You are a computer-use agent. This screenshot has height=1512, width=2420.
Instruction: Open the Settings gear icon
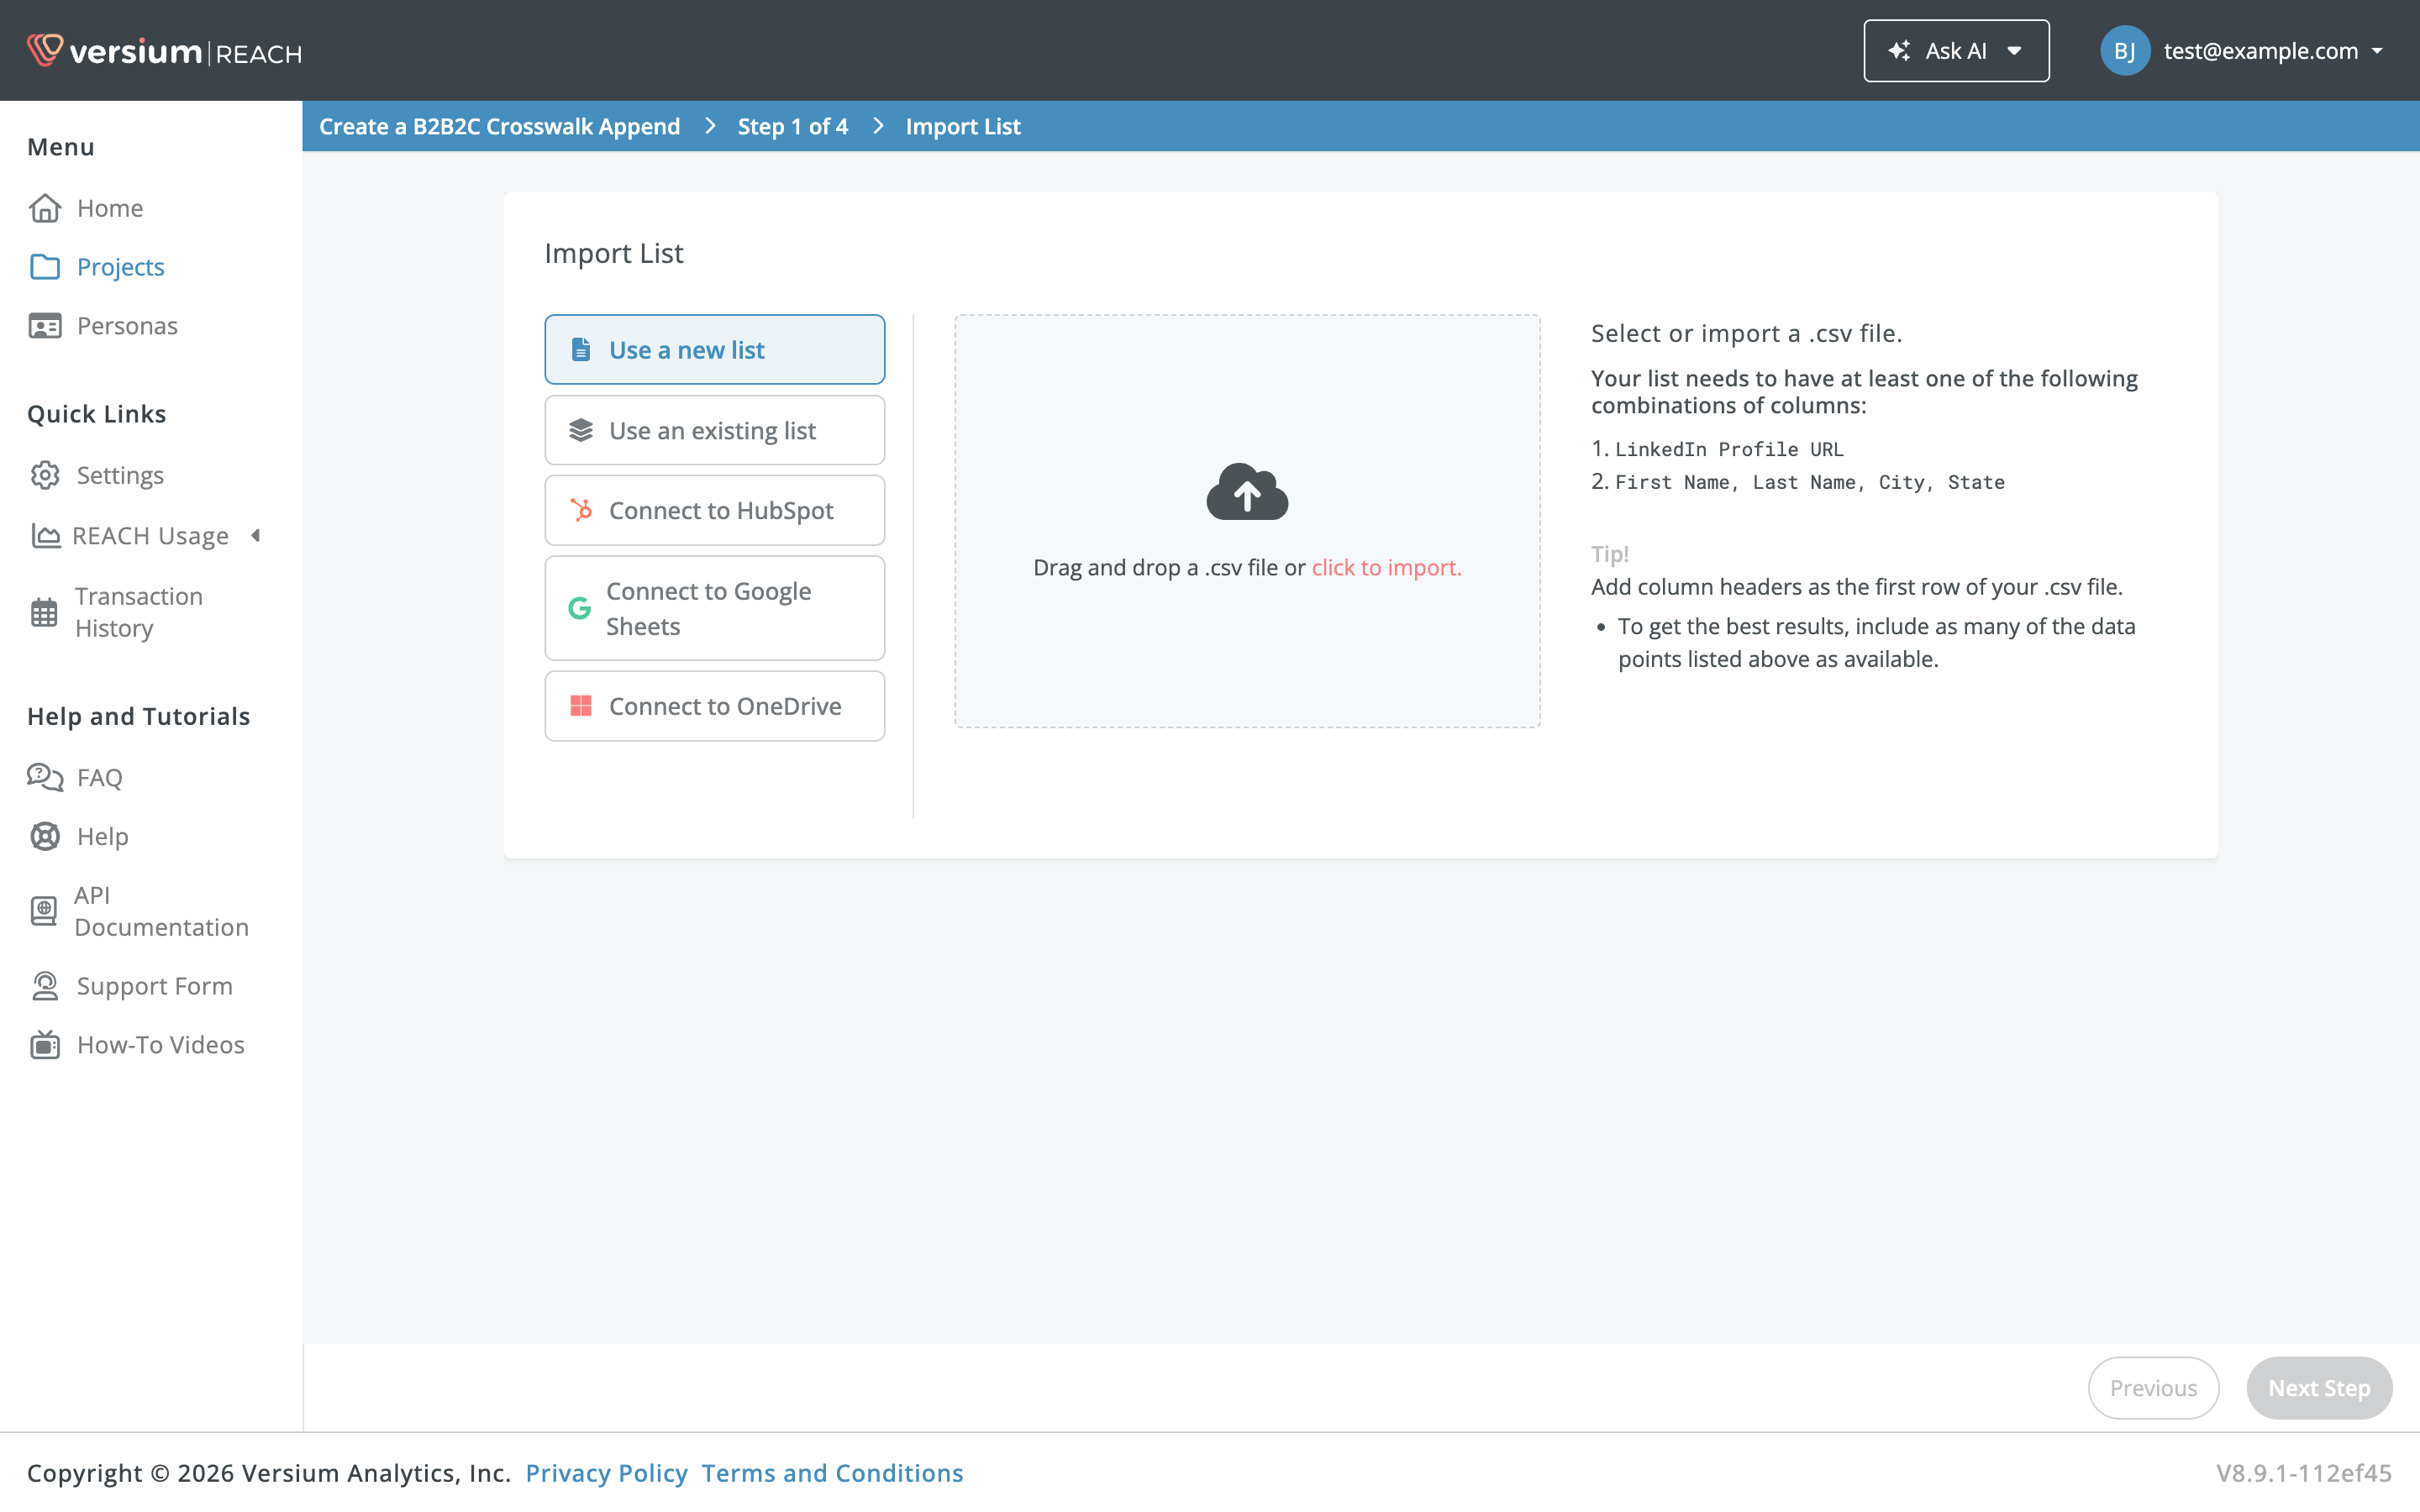(x=45, y=475)
